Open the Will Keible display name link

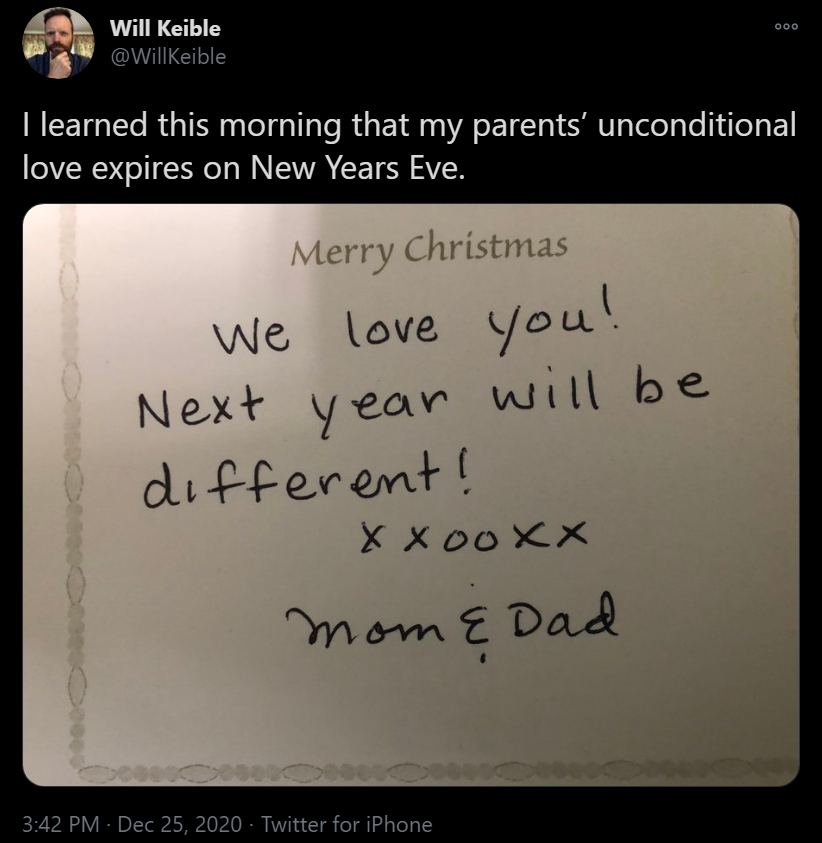(x=165, y=28)
